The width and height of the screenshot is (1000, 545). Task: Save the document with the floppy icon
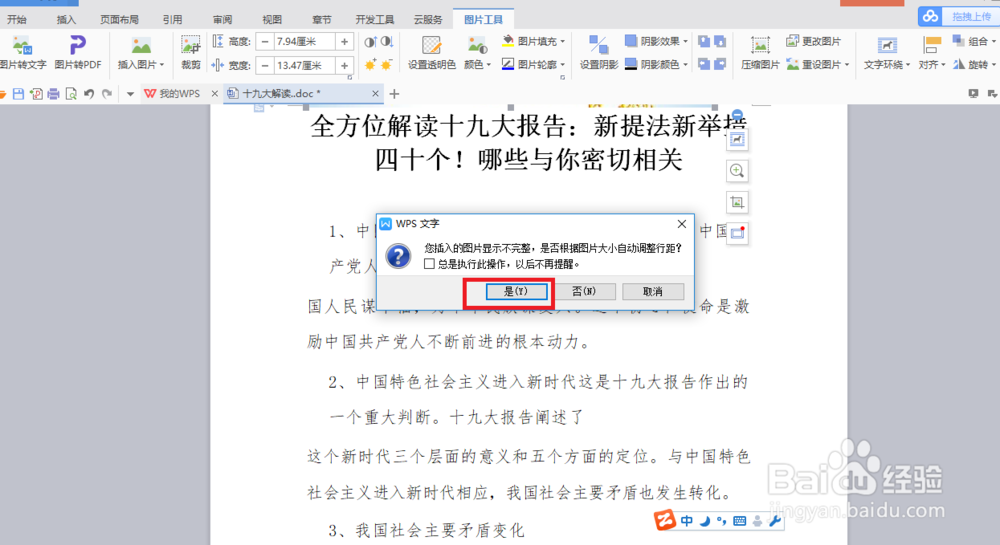coord(18,94)
